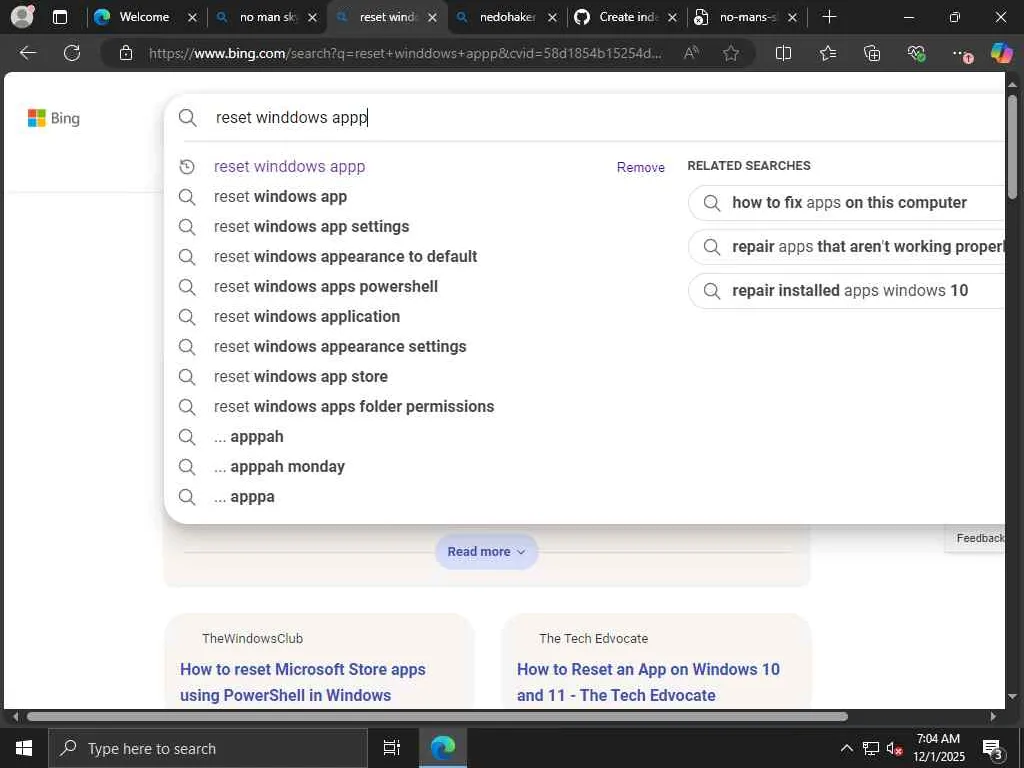Expand the Read more button
The image size is (1024, 768).
point(487,552)
